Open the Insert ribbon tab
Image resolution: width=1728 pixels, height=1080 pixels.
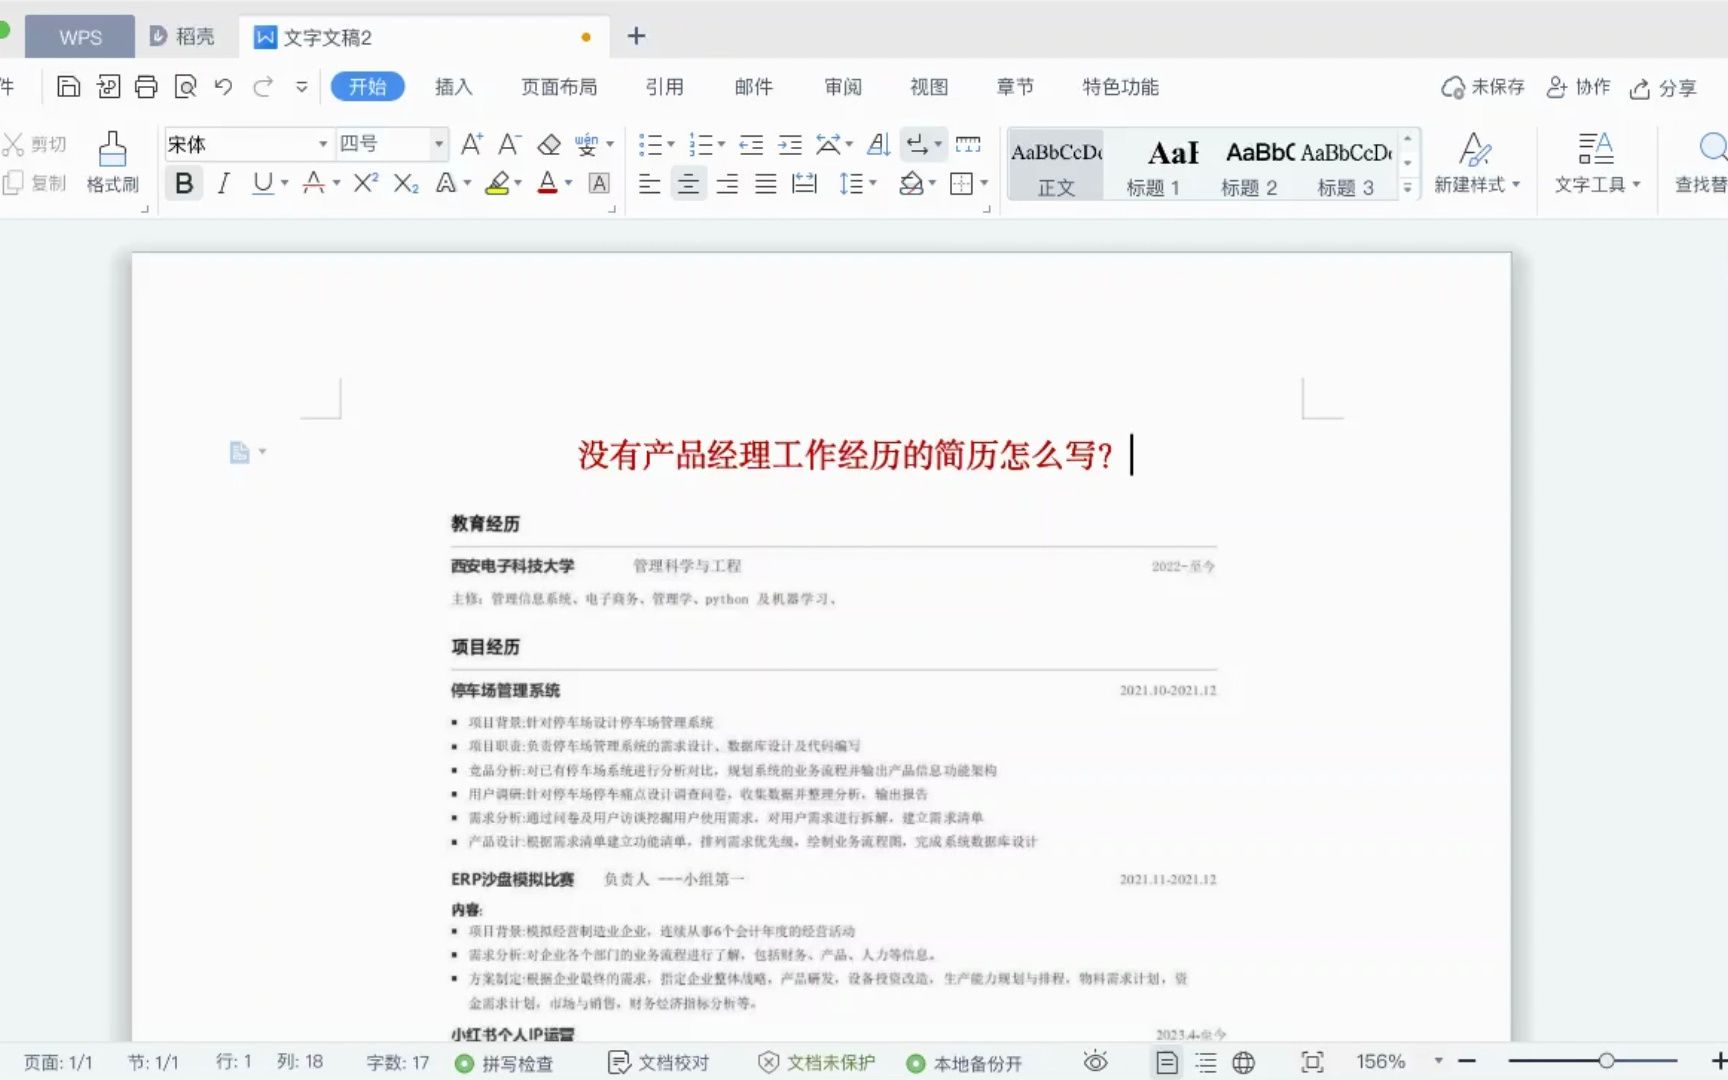coord(453,87)
